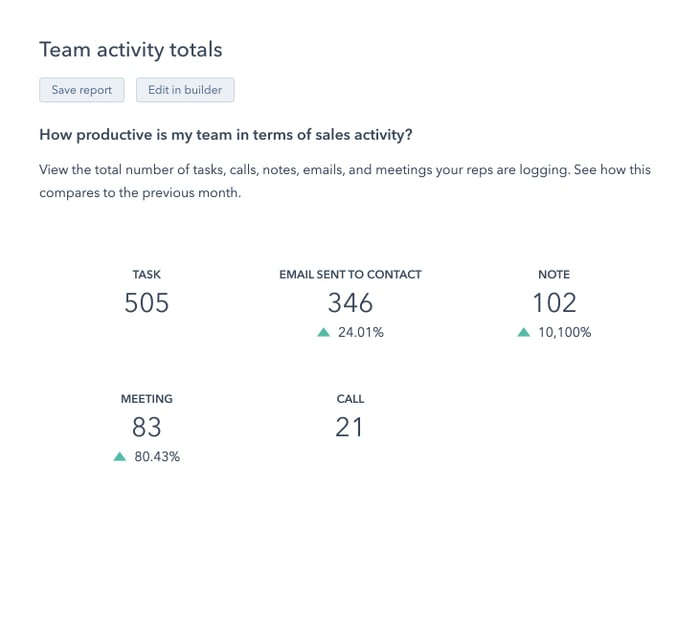Click the green up arrow under Meeting count

click(x=120, y=457)
